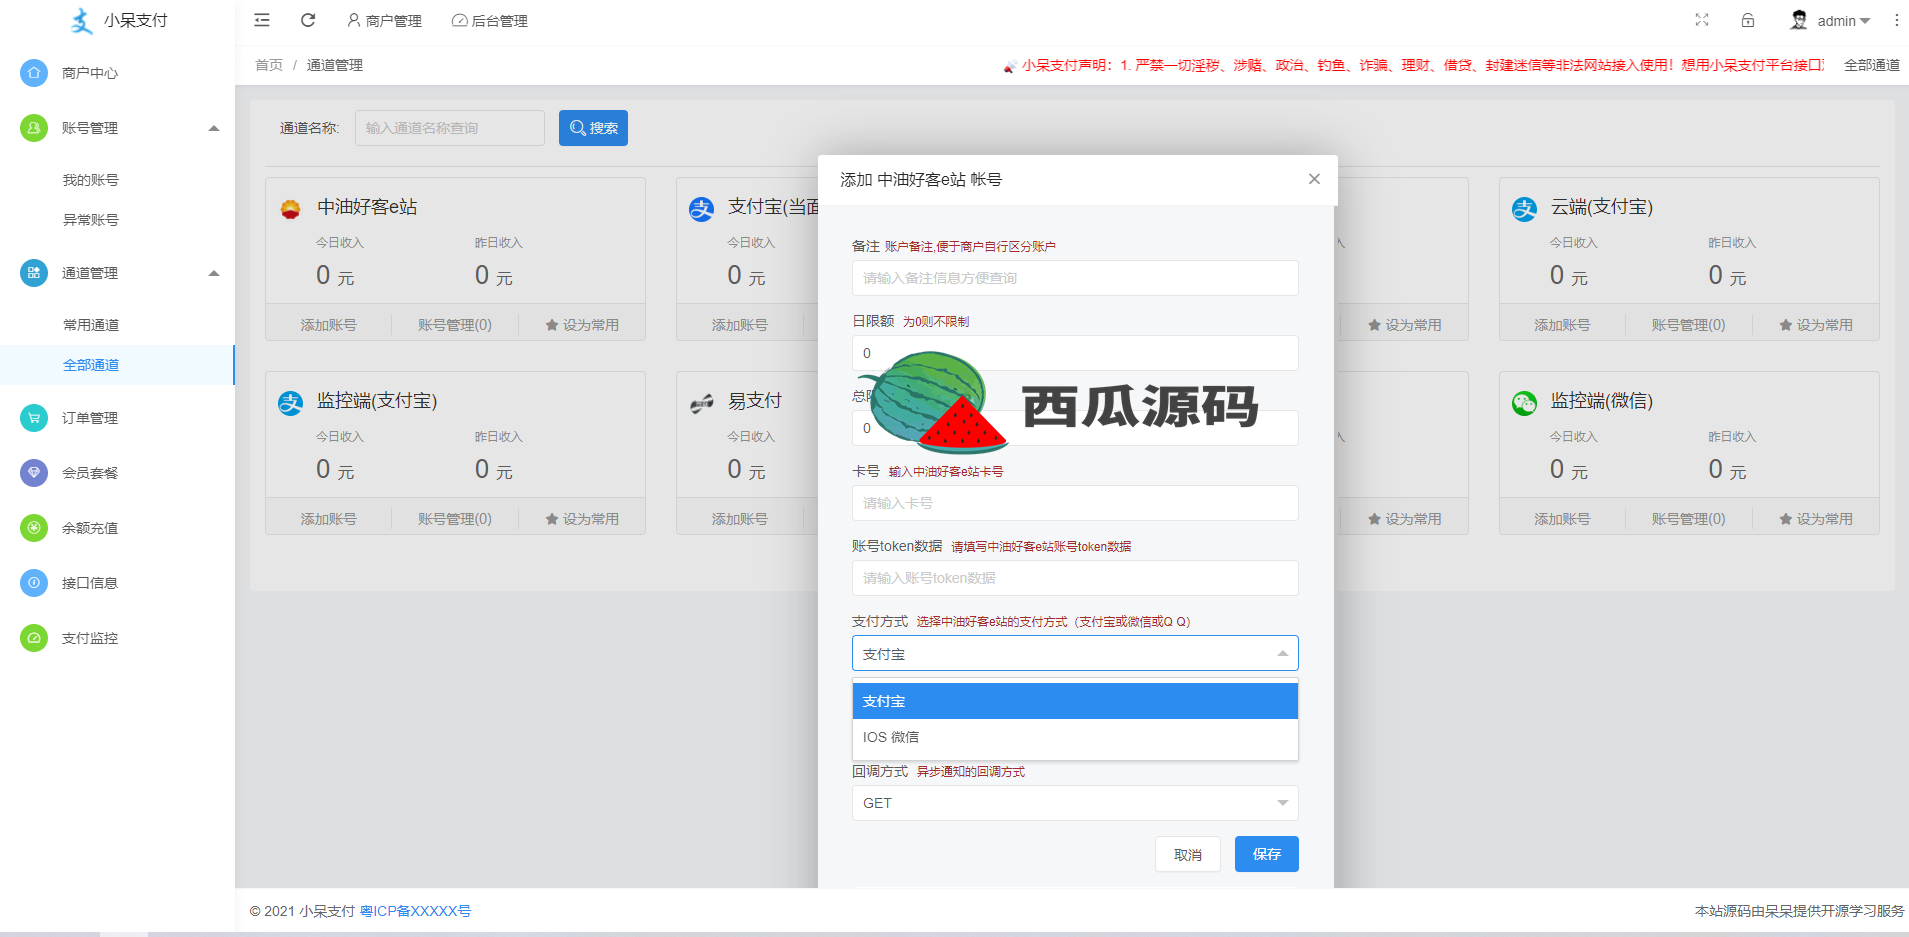Collapse the 账号管理 submenu arrow
1909x937 pixels.
tap(213, 128)
